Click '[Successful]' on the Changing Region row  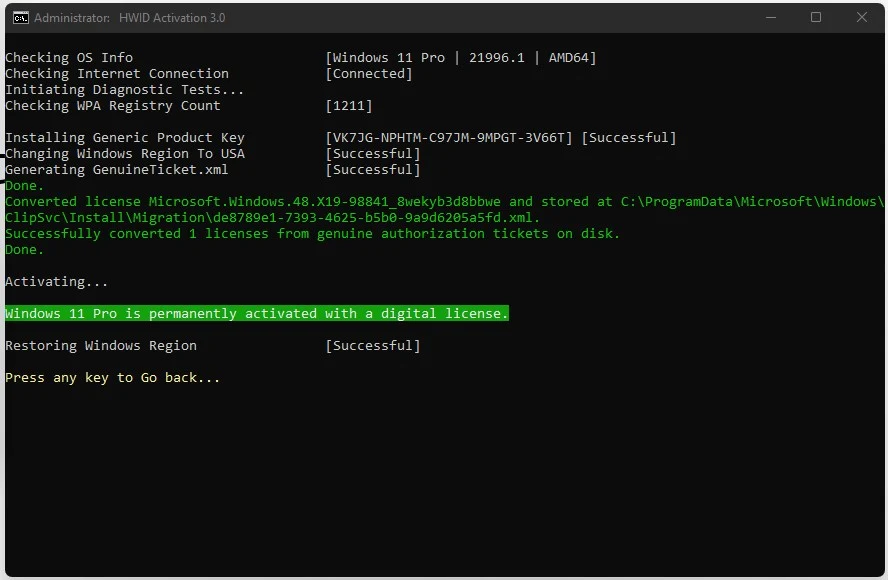(x=373, y=153)
